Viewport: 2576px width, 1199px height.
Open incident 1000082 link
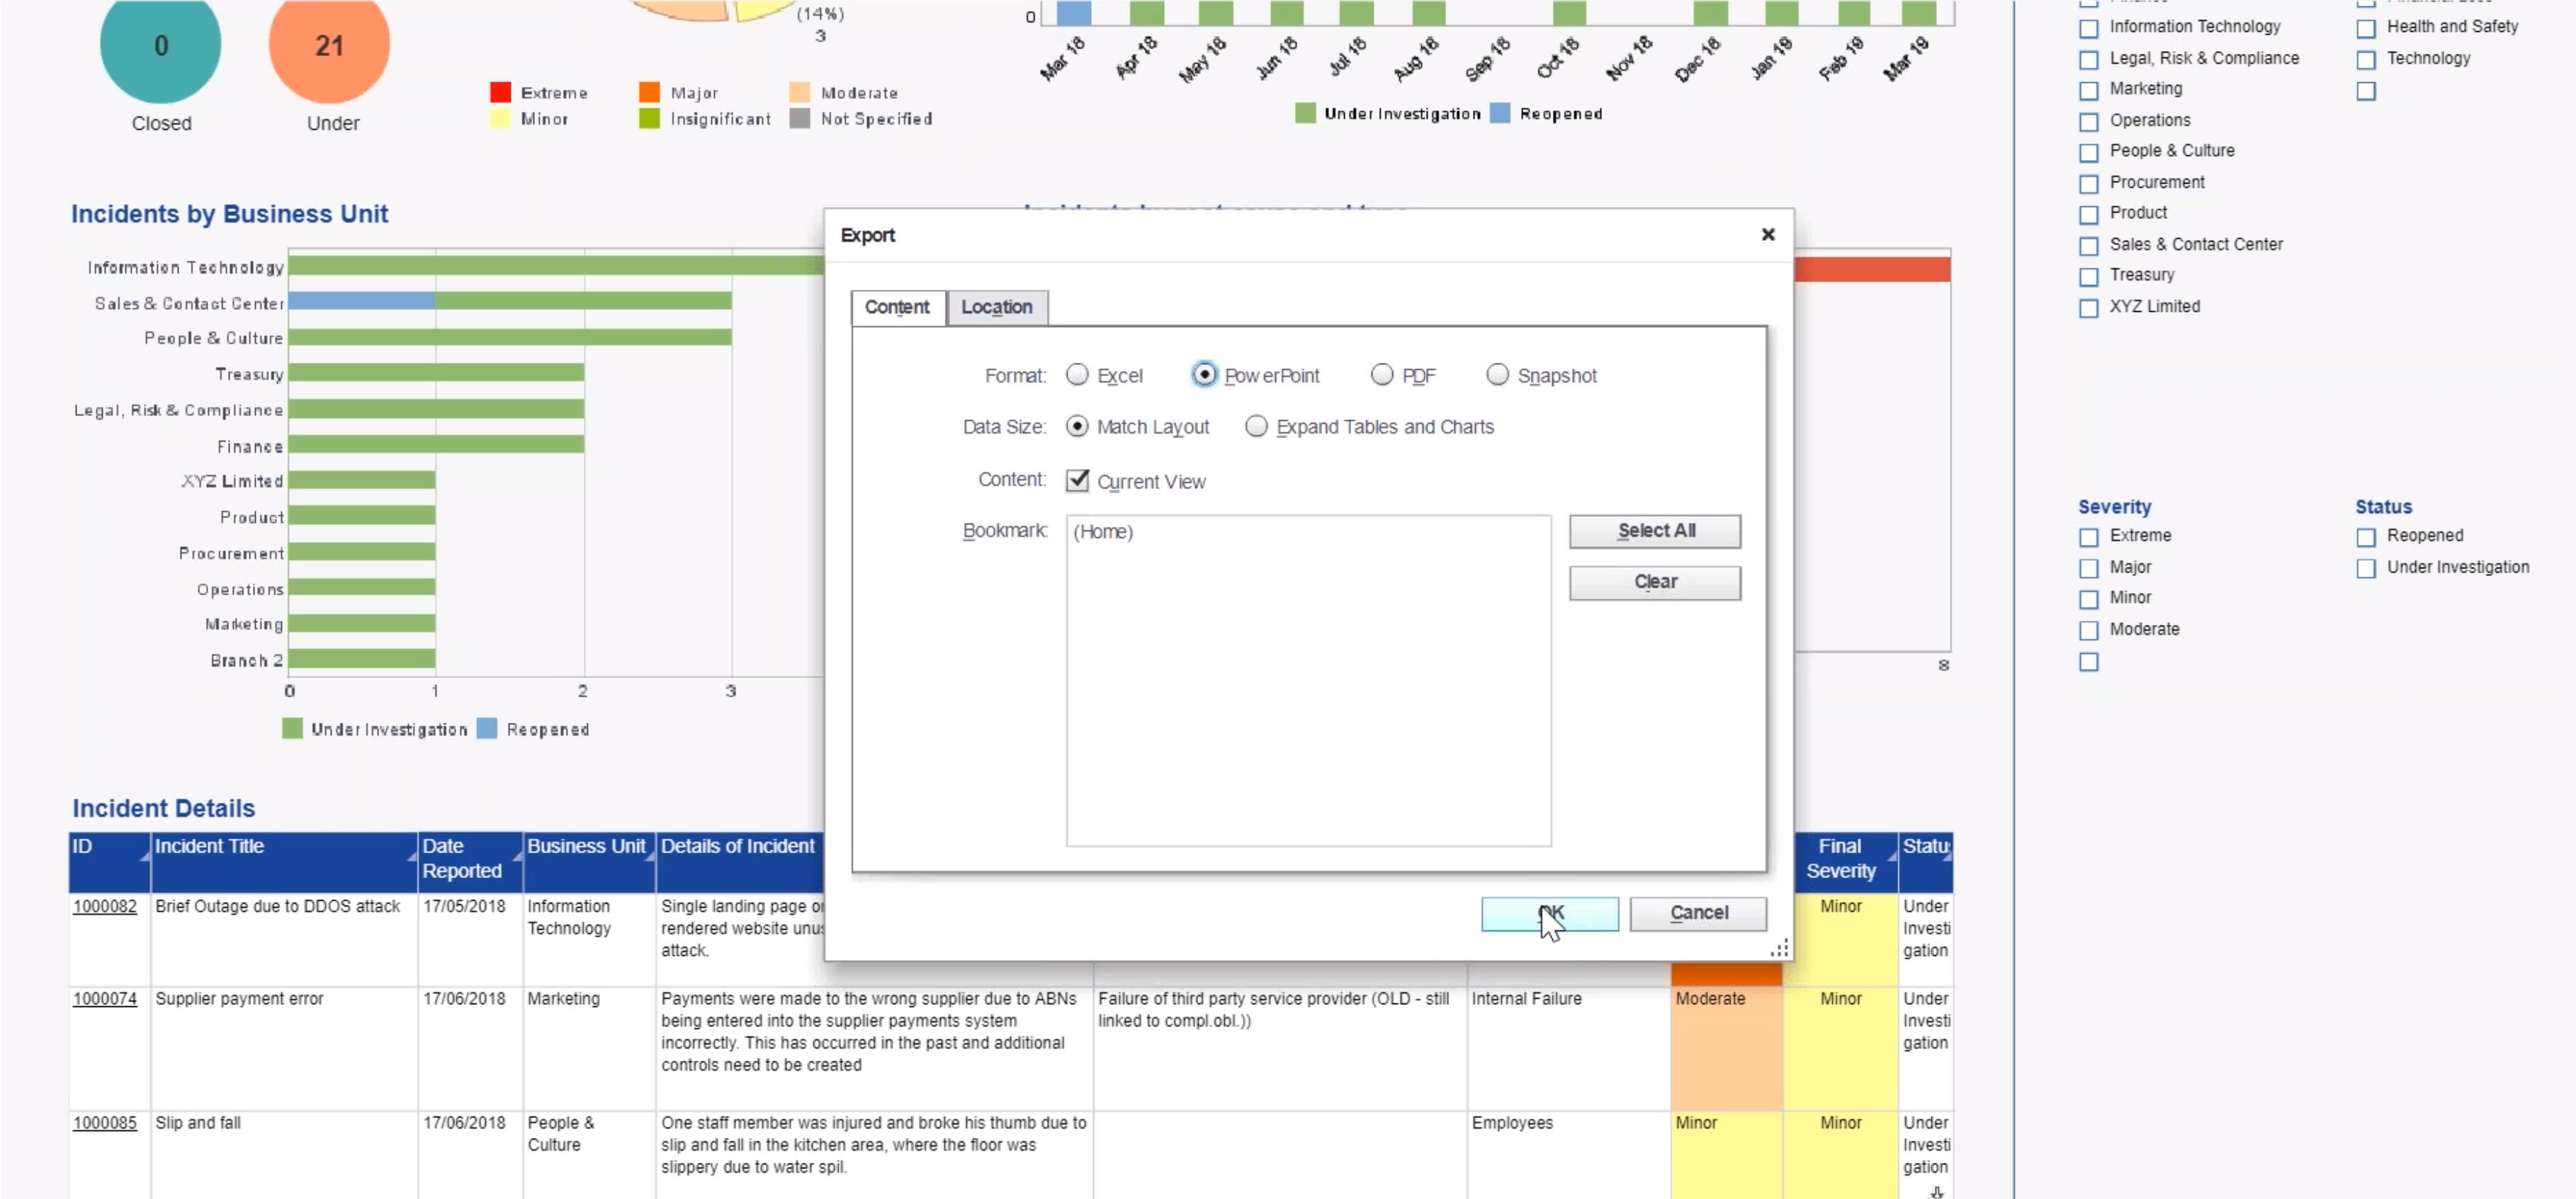(x=104, y=906)
